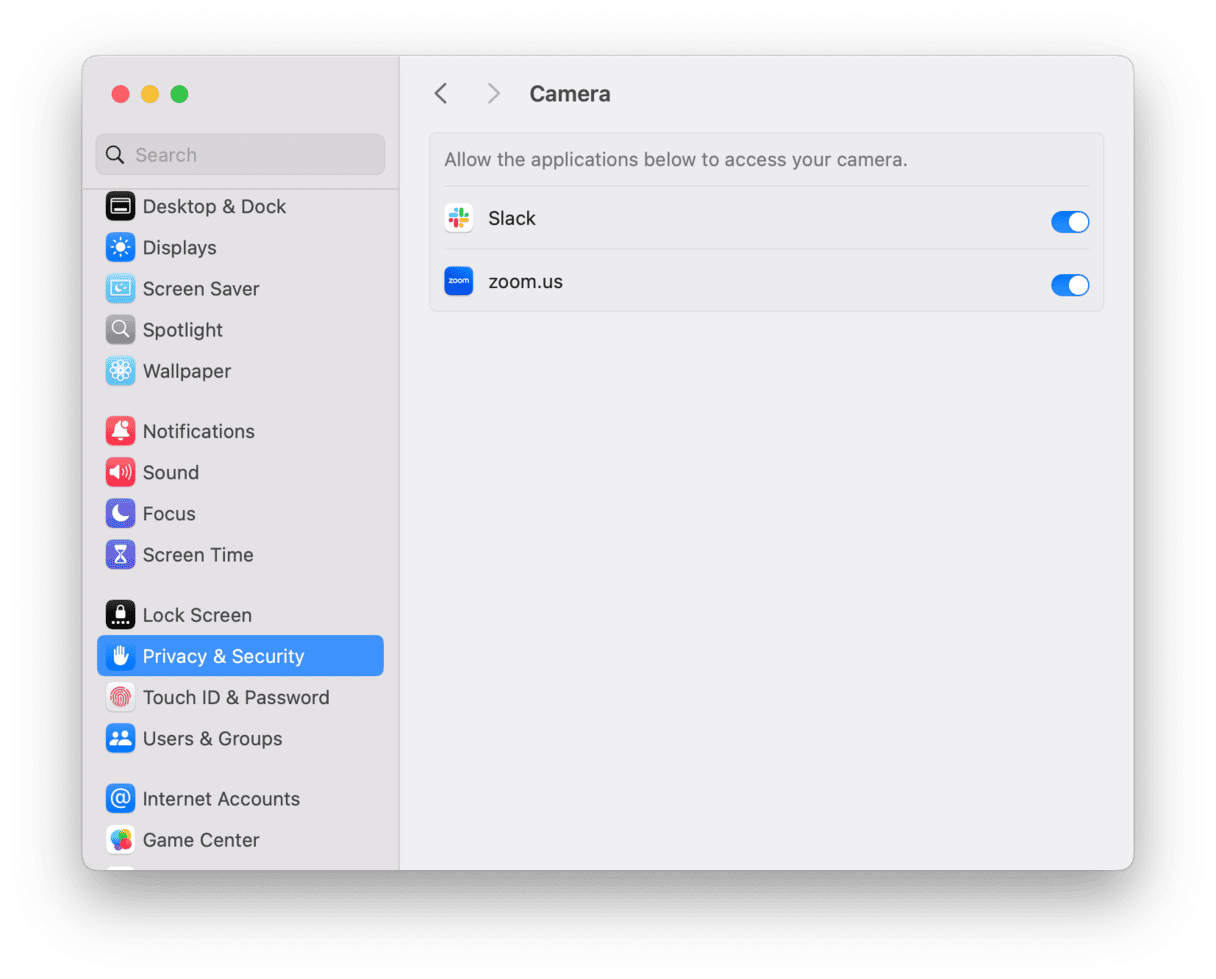Screen dimensions: 1216x979
Task: Click the Notifications bell icon
Action: tap(120, 431)
